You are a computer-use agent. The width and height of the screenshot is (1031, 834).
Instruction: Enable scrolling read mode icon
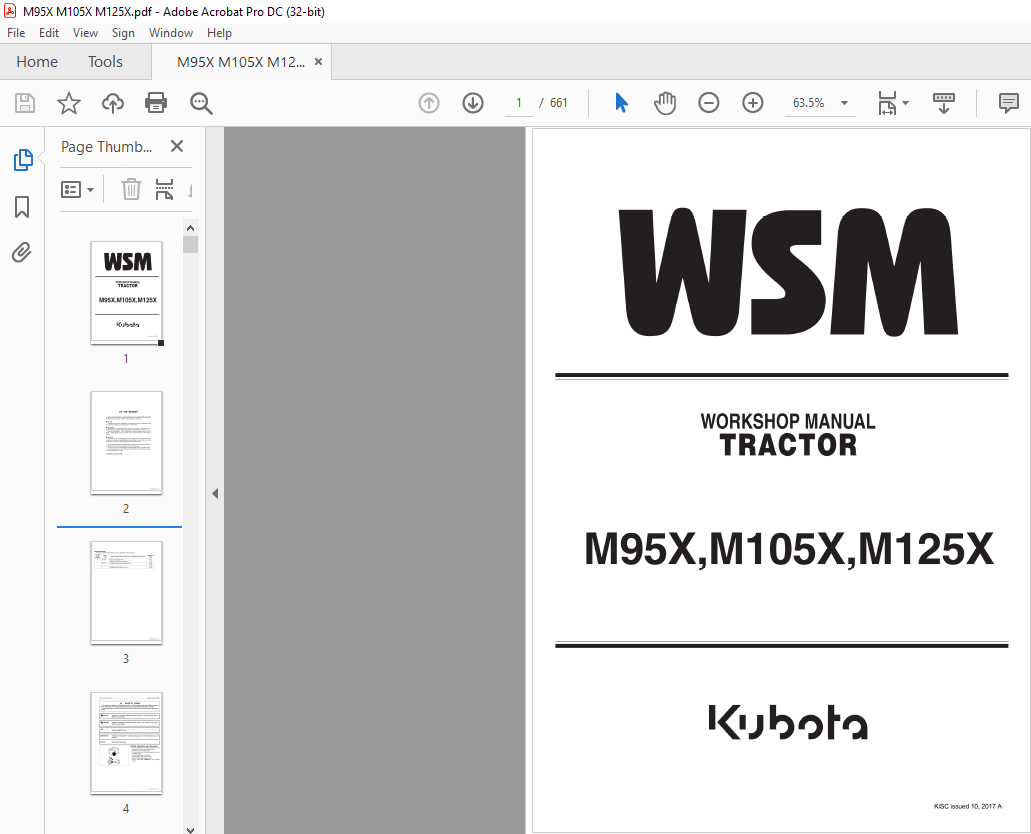click(944, 103)
